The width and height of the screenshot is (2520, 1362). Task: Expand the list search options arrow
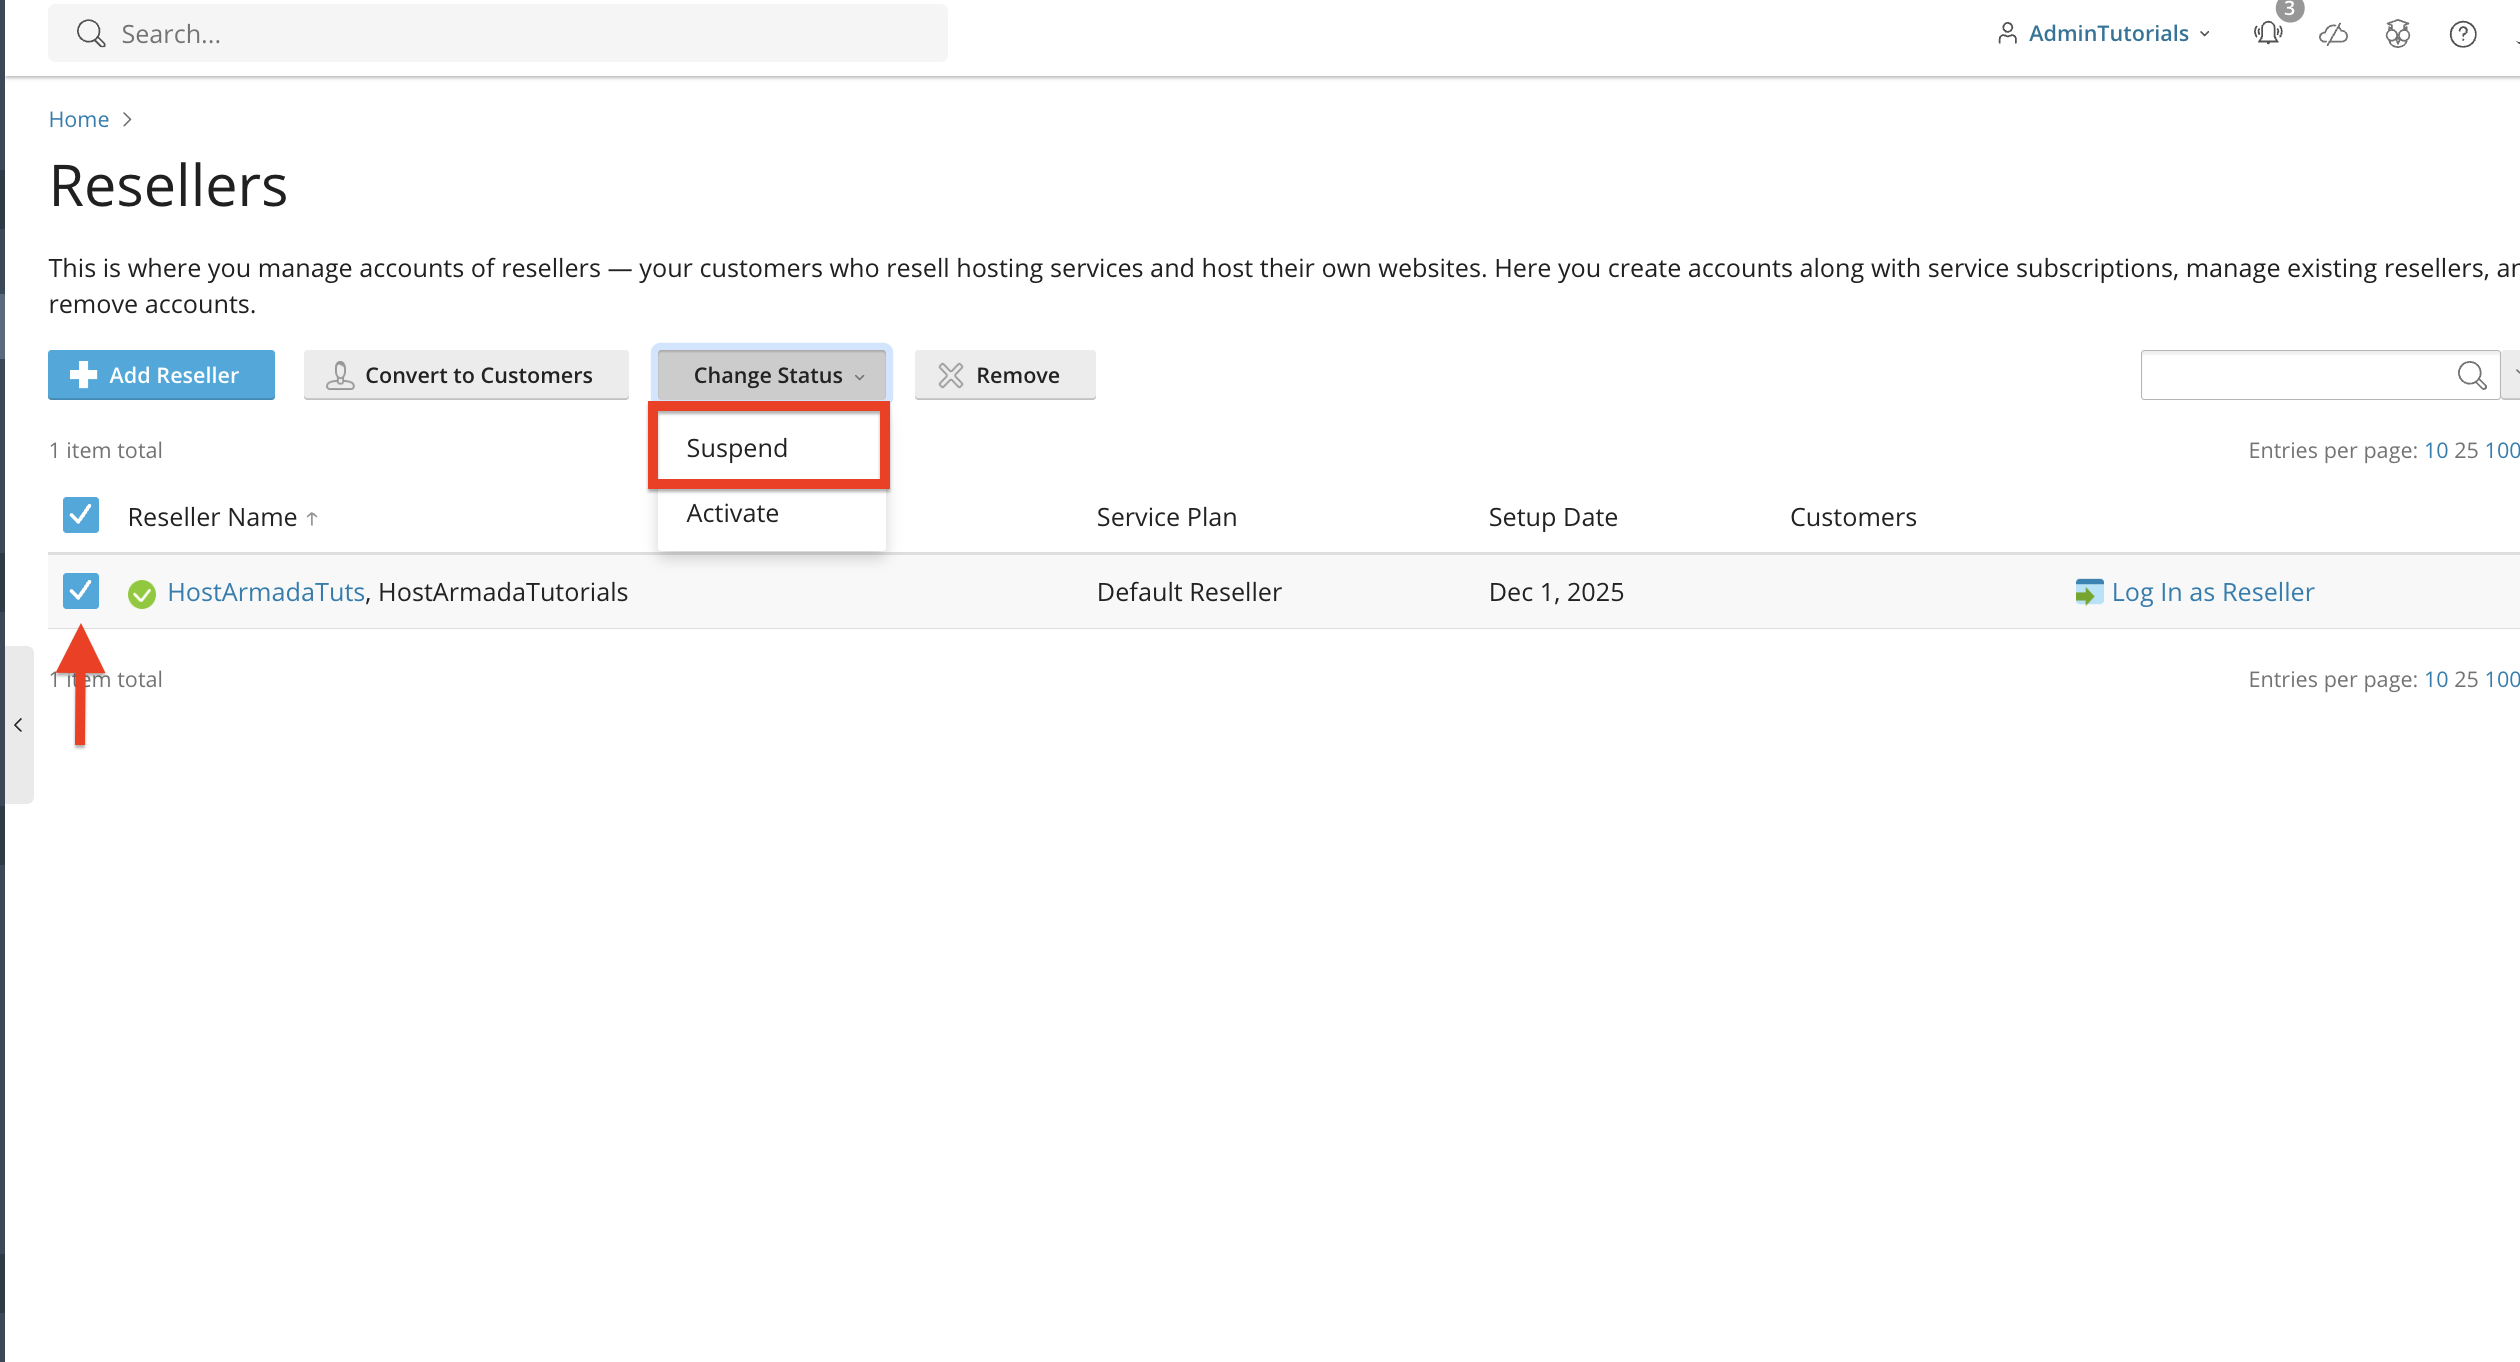pos(2512,375)
